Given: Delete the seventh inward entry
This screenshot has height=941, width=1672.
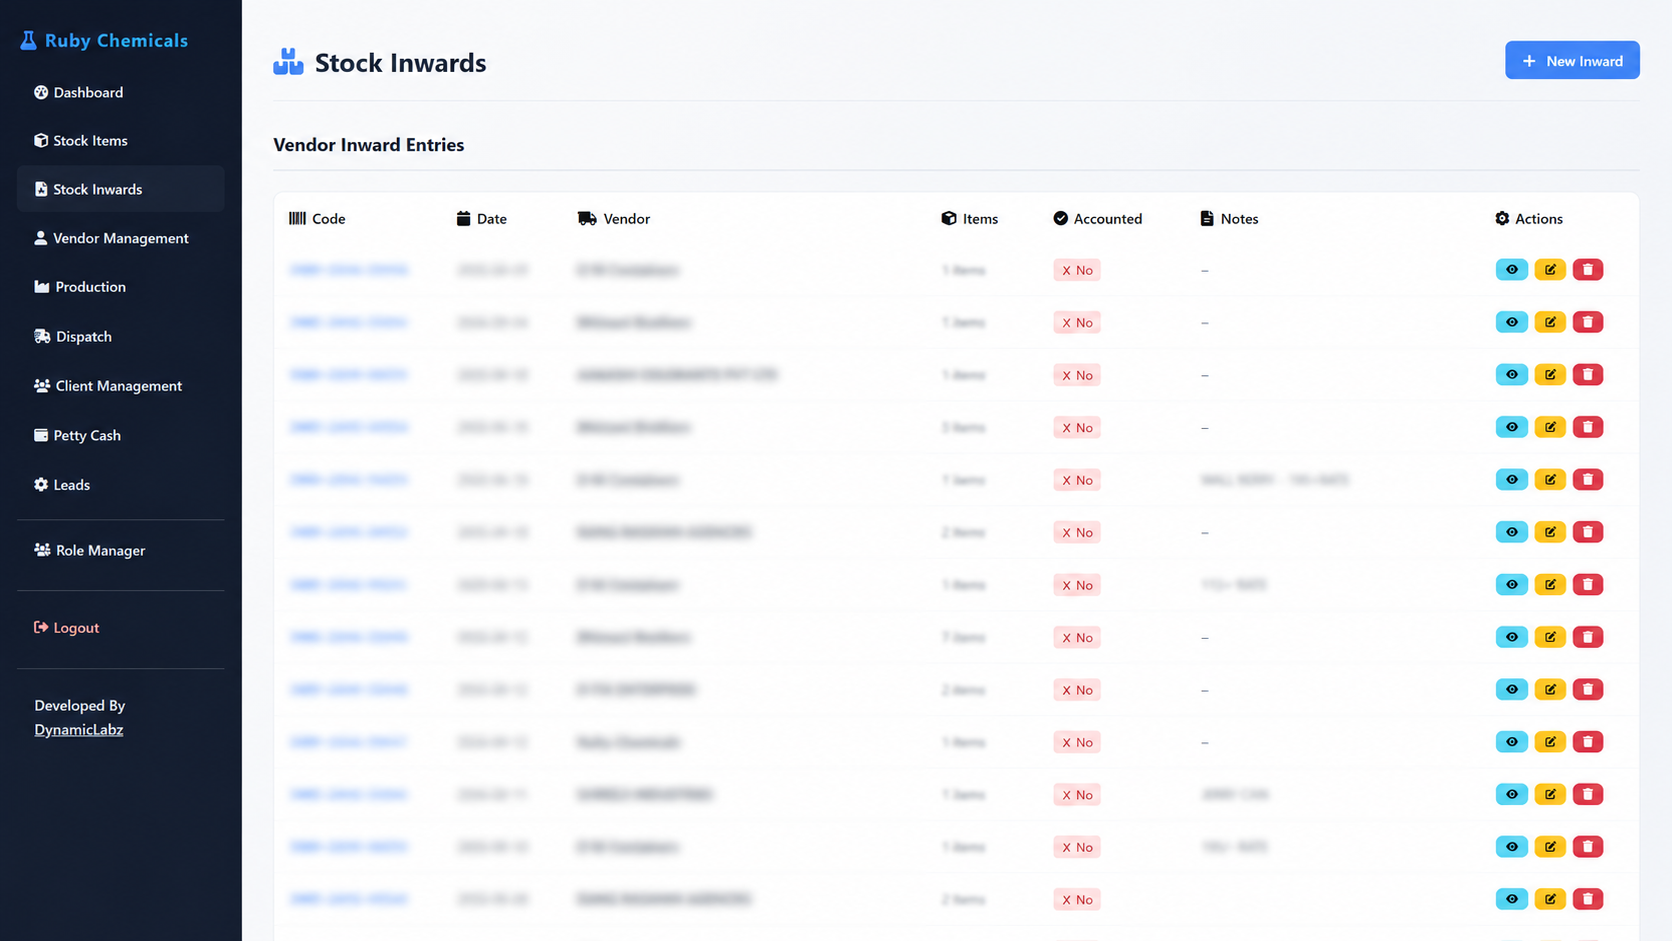Looking at the screenshot, I should pos(1588,585).
